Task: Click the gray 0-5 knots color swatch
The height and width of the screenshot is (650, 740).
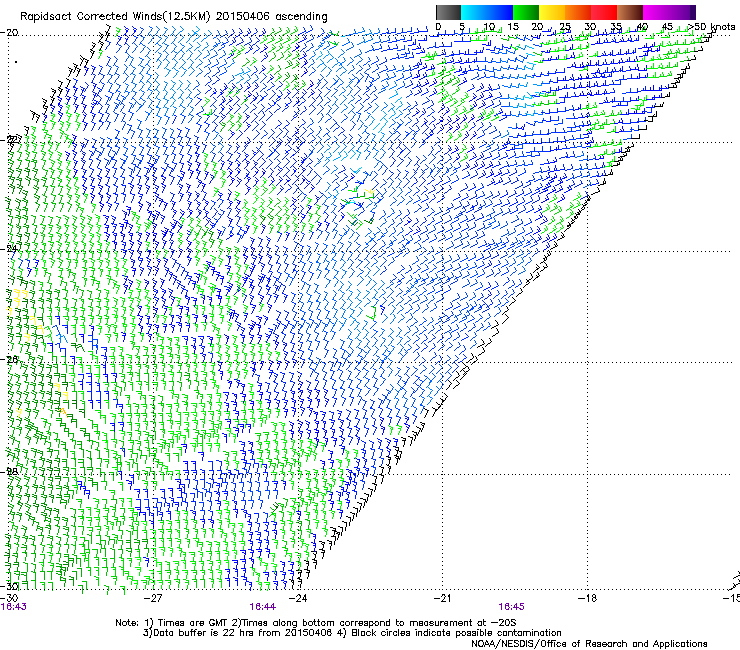Action: pyautogui.click(x=449, y=12)
